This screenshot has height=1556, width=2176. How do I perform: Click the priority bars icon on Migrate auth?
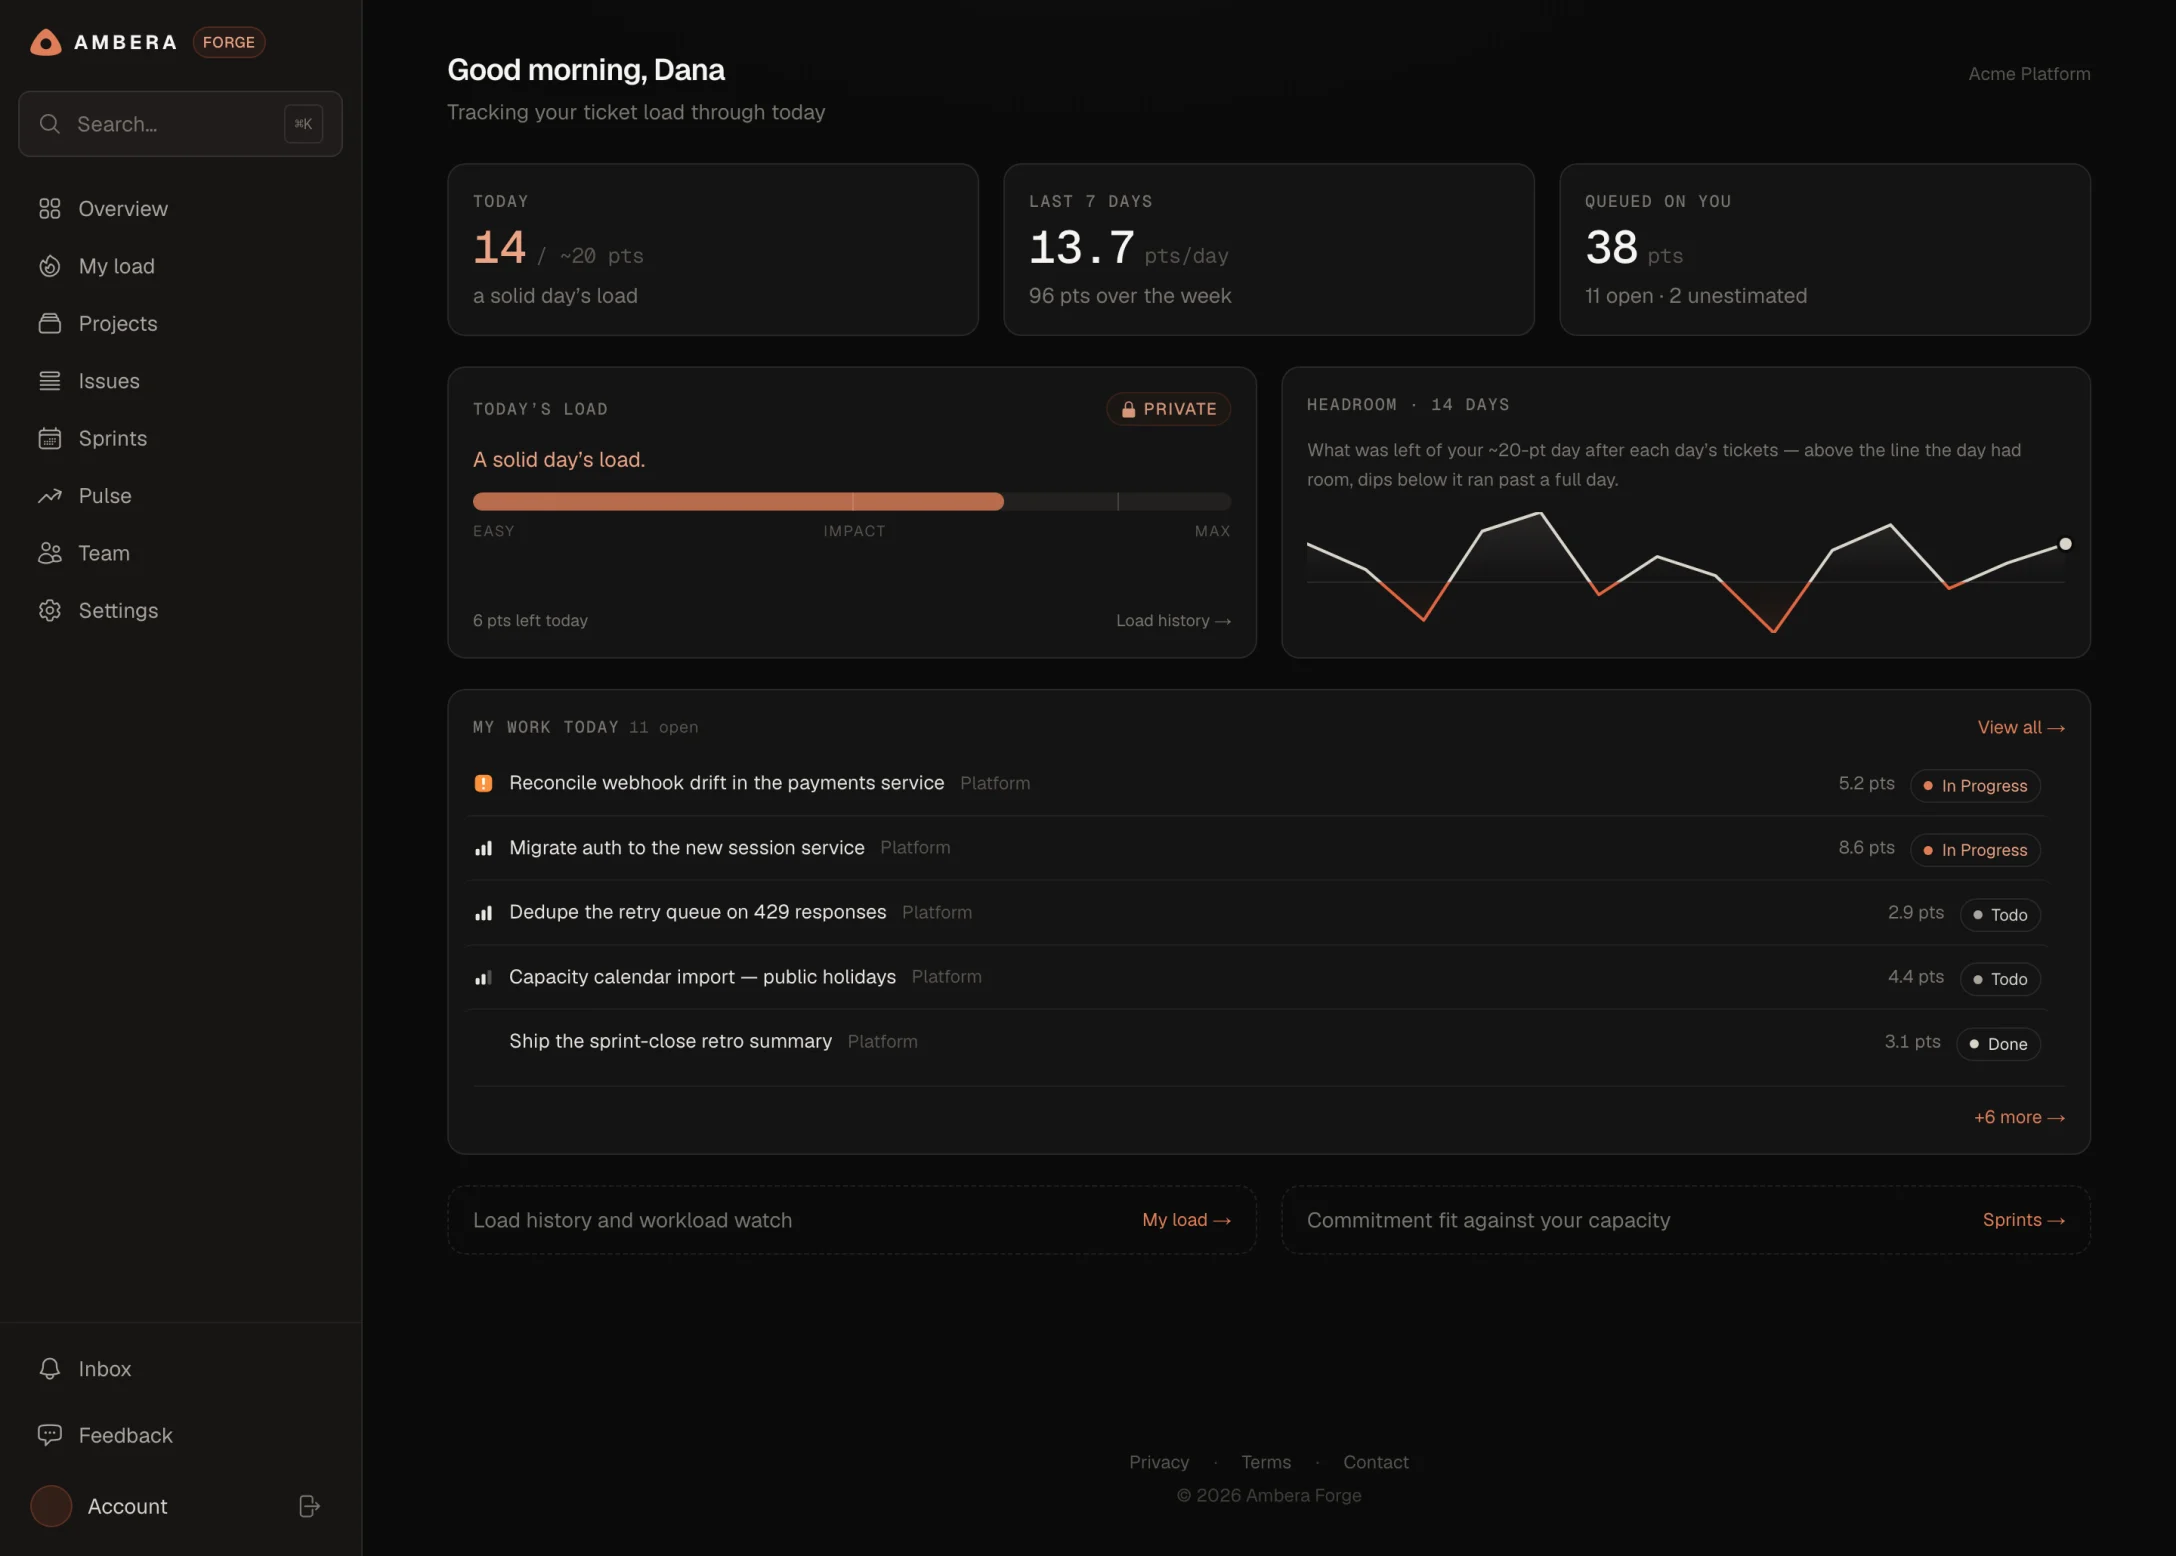(483, 848)
